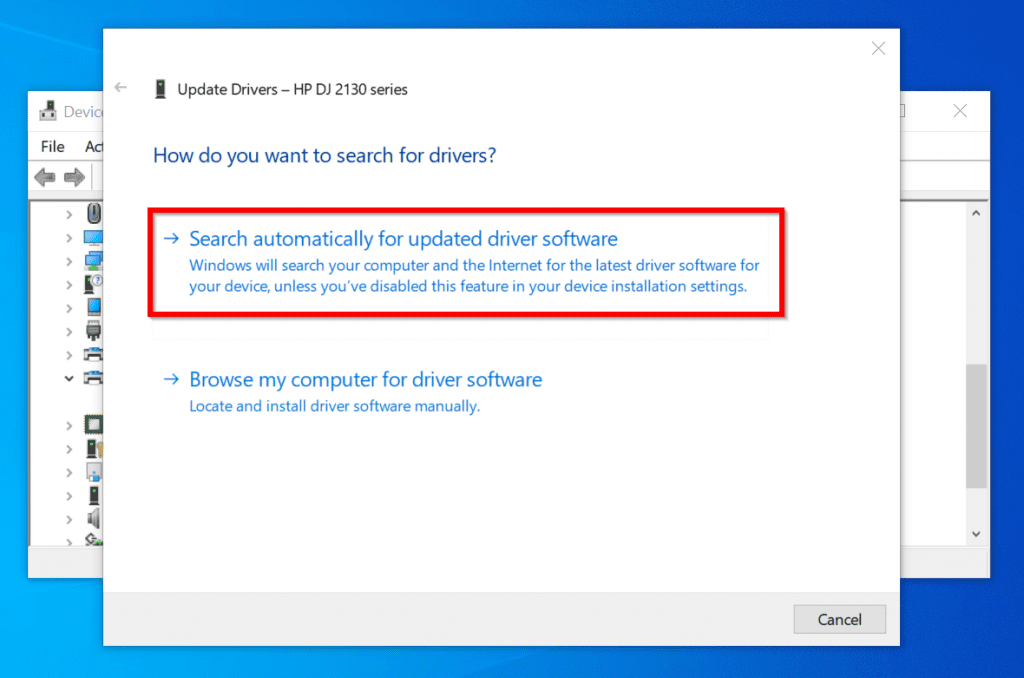Click Device Manager toolbar Forward arrow
Screen dimensions: 1024x678
coord(74,177)
